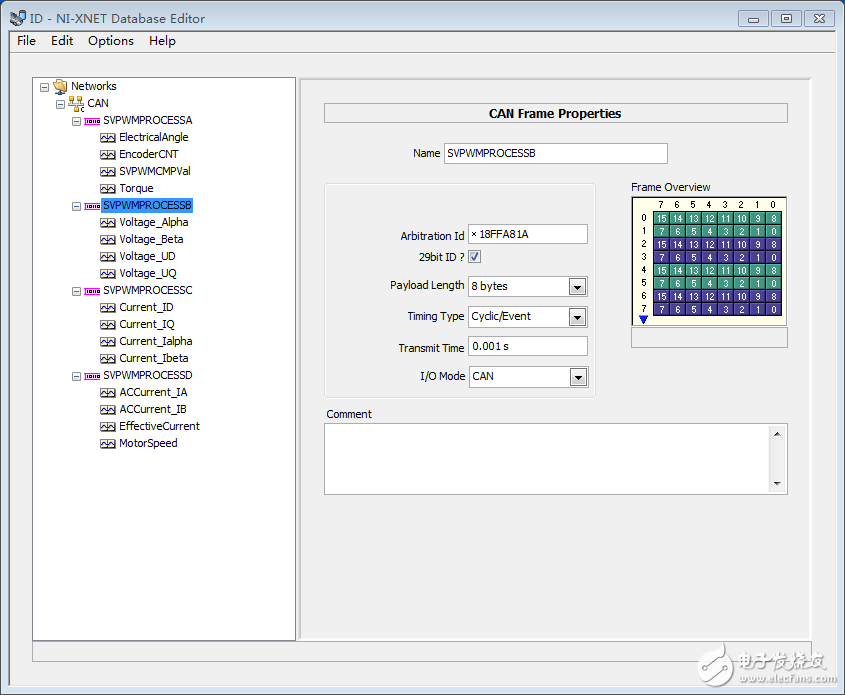Click the Torque signal icon

tap(108, 189)
